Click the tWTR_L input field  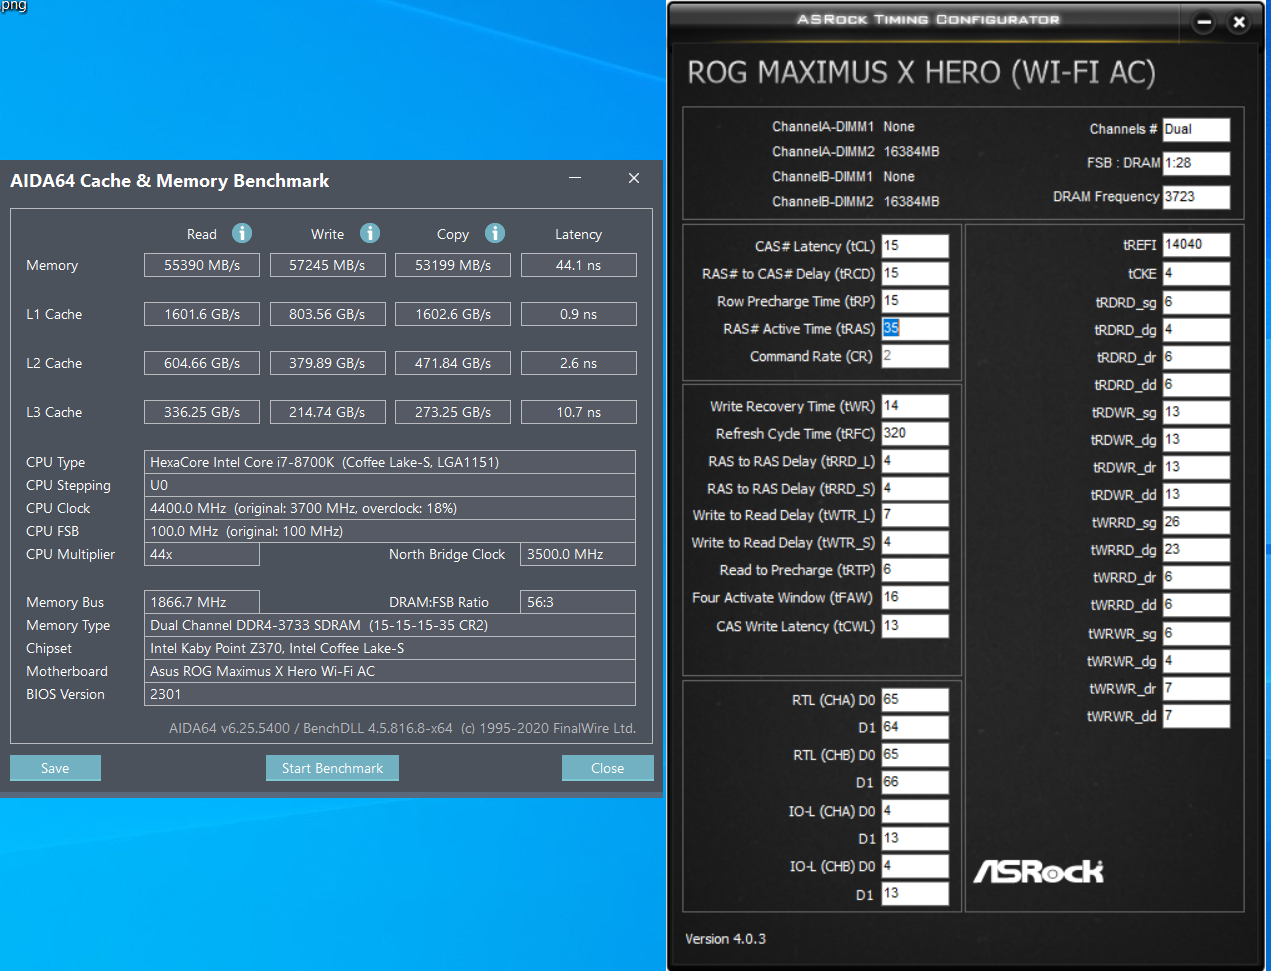[x=915, y=514]
